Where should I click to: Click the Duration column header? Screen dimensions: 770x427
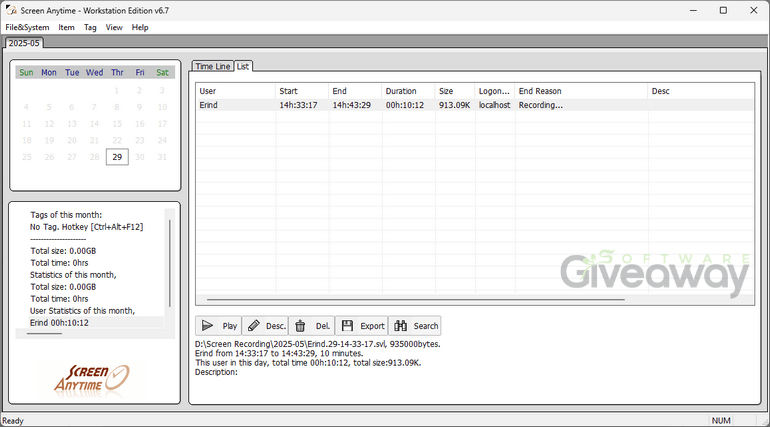point(408,91)
